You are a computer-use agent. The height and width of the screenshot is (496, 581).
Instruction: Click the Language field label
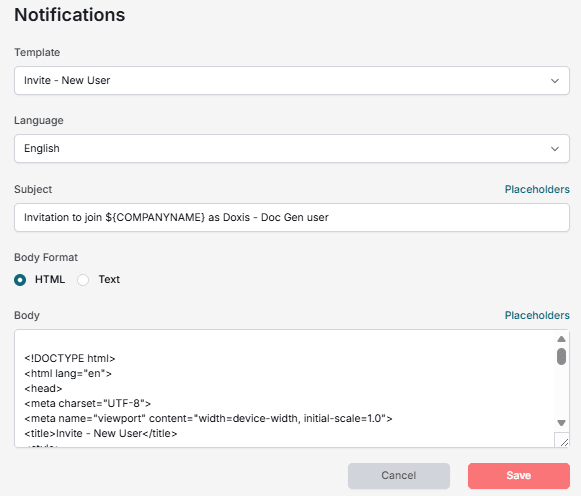click(x=39, y=121)
